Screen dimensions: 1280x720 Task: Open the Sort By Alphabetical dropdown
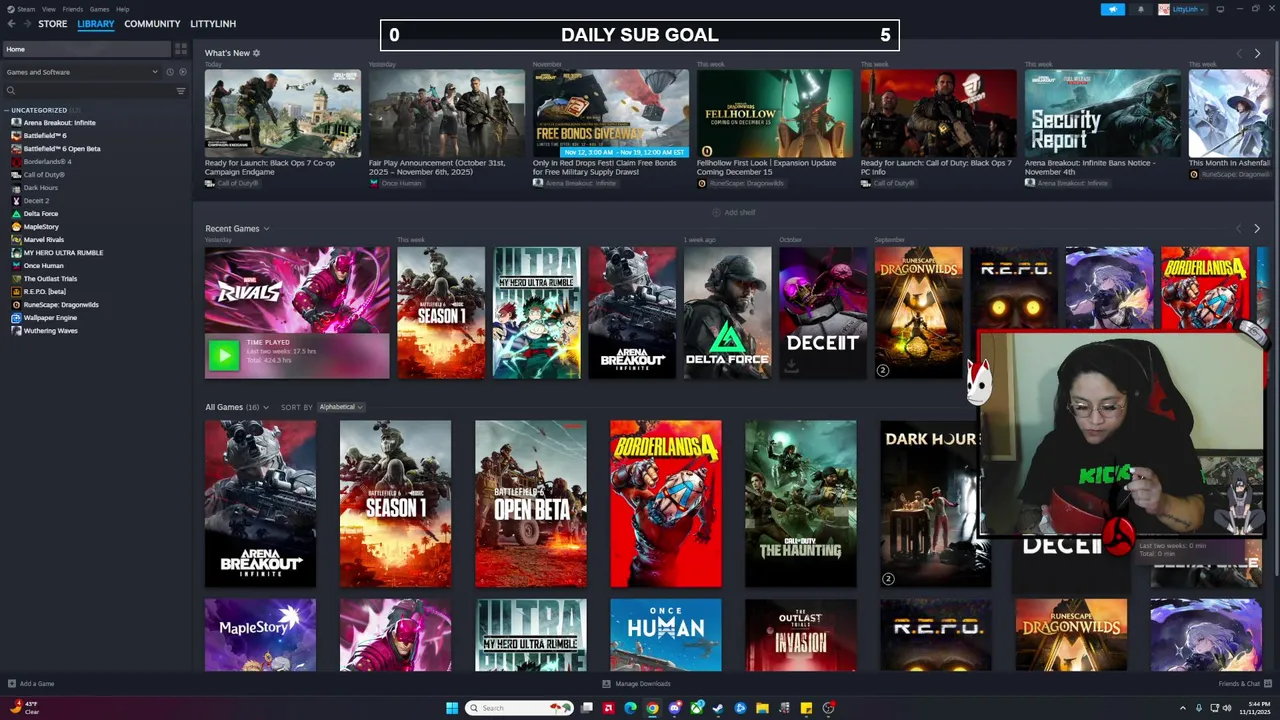341,407
